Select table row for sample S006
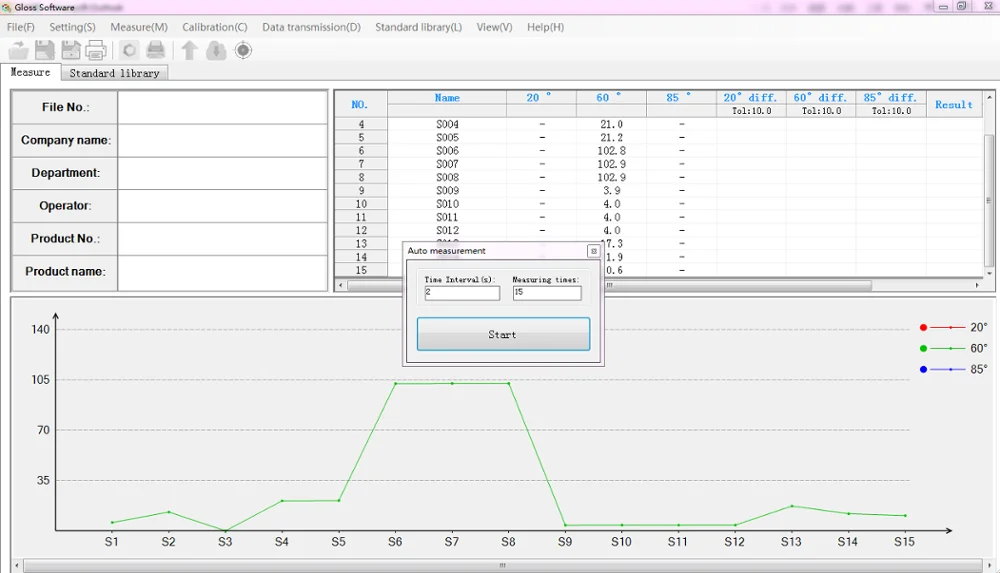The height and width of the screenshot is (573, 1000). click(447, 151)
